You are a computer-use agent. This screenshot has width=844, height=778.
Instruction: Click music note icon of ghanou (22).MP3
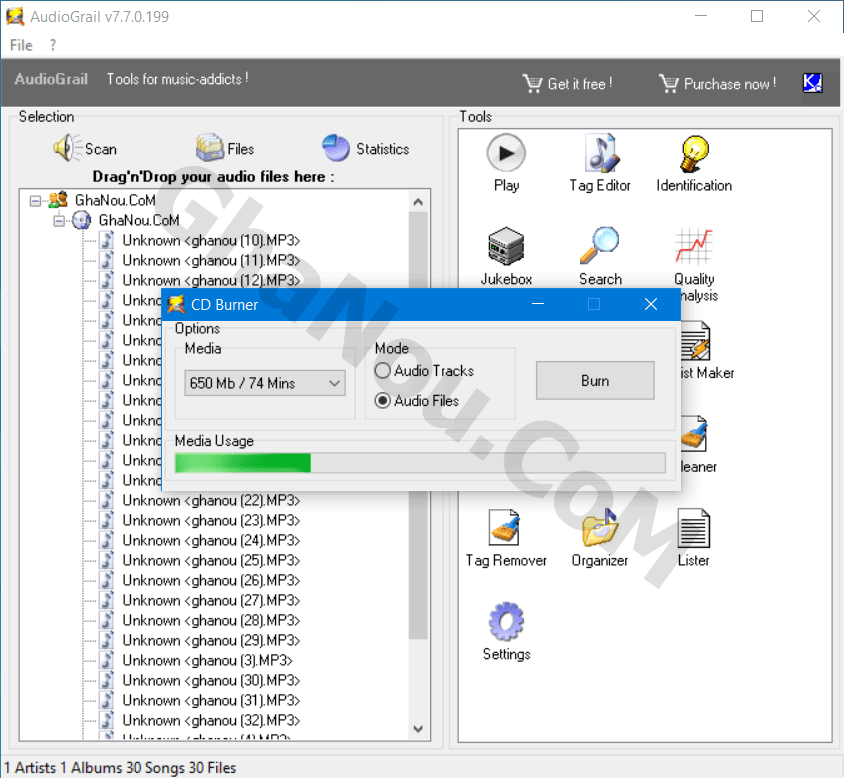point(108,500)
